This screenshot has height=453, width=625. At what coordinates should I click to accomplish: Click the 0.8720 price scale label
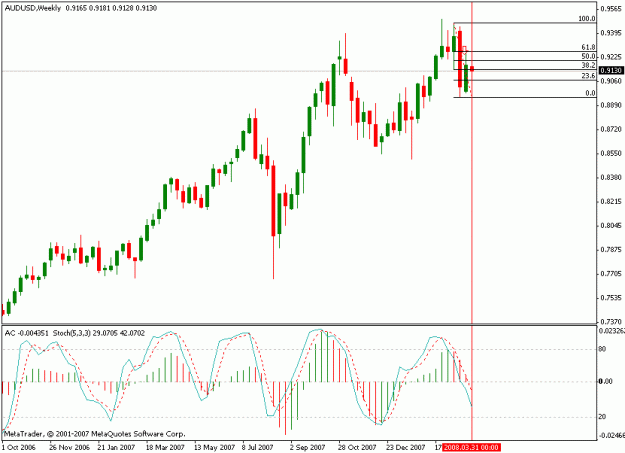click(612, 129)
